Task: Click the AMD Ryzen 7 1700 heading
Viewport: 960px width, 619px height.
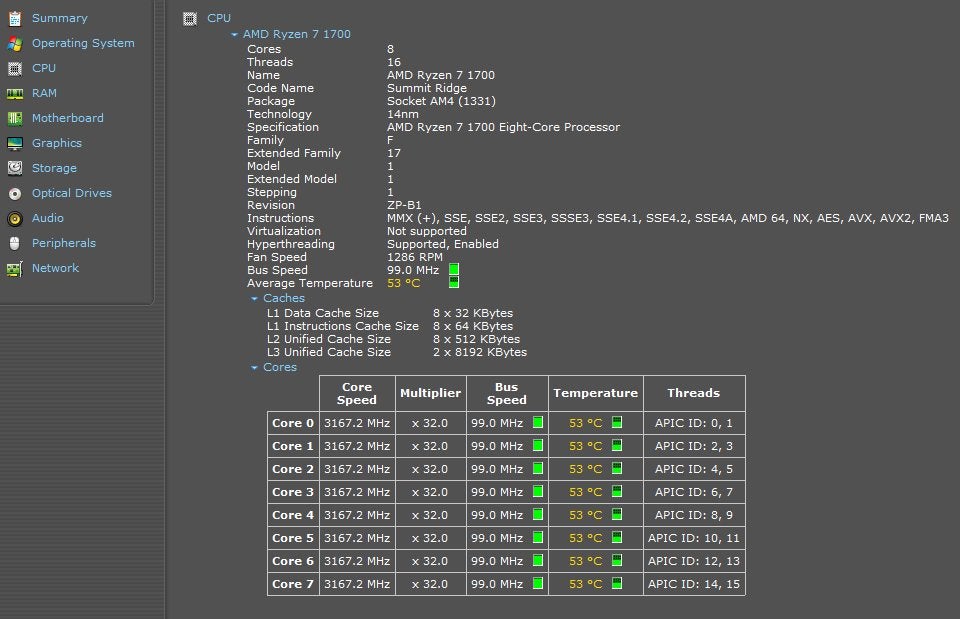Action: point(297,34)
